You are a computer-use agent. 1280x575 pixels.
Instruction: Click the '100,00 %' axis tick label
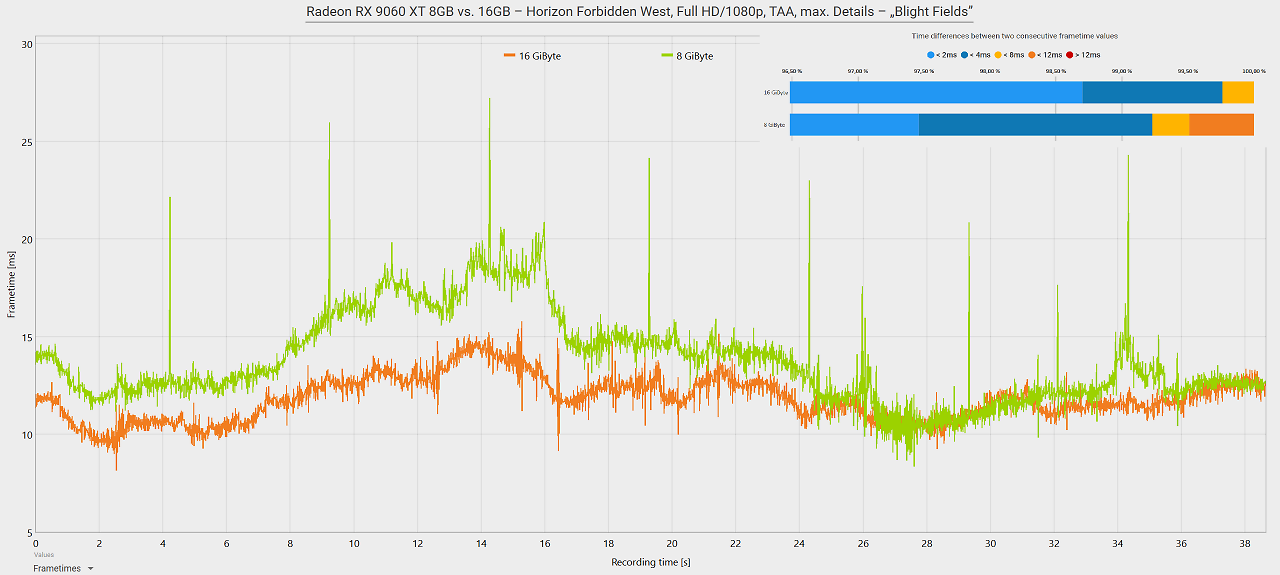[1253, 71]
